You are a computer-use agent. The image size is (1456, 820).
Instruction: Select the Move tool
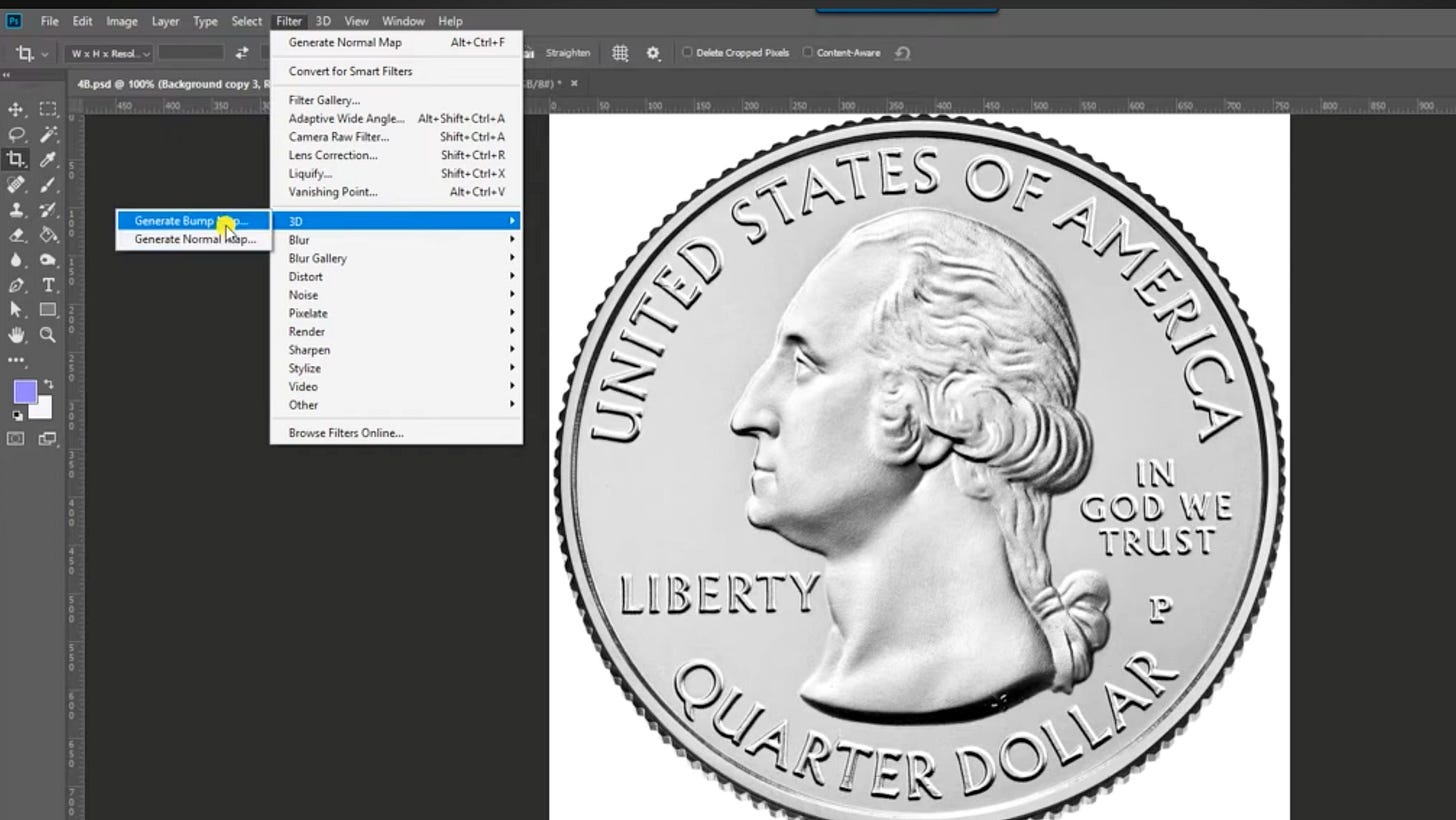(x=15, y=109)
